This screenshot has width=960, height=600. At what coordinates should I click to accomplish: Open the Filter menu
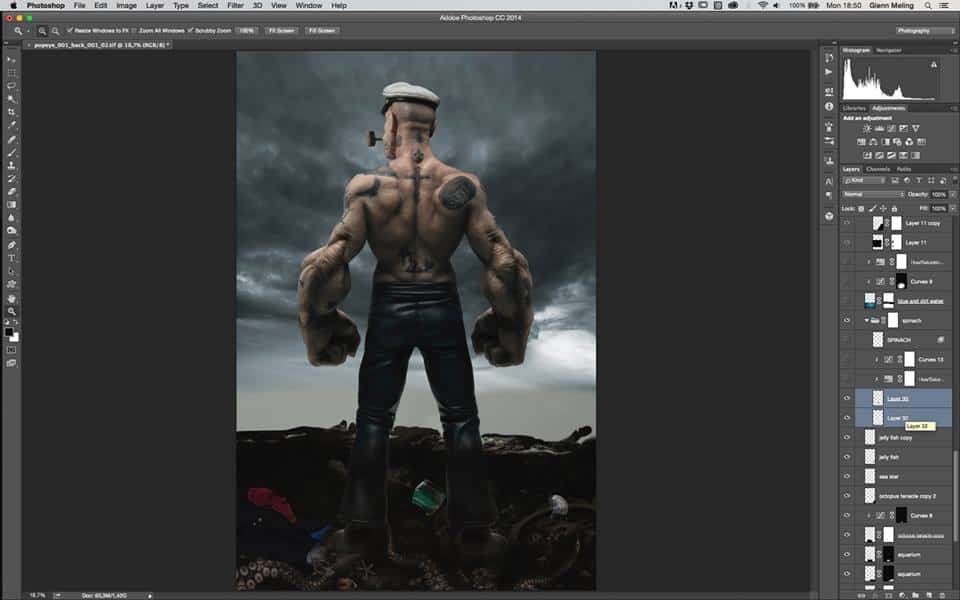pos(234,6)
